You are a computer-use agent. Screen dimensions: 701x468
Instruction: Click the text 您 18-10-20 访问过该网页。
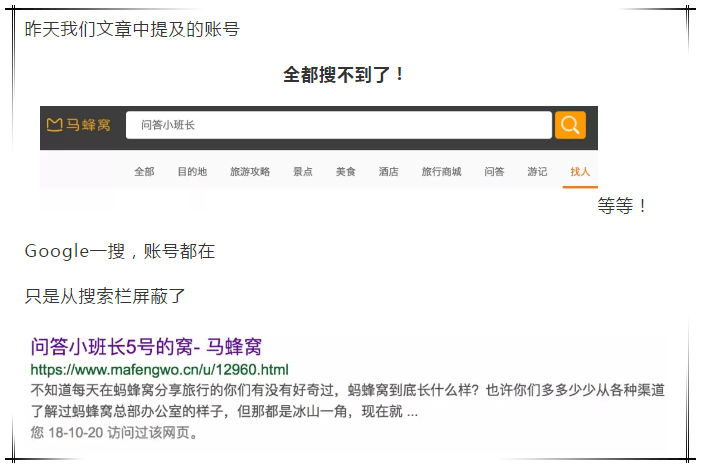114,433
